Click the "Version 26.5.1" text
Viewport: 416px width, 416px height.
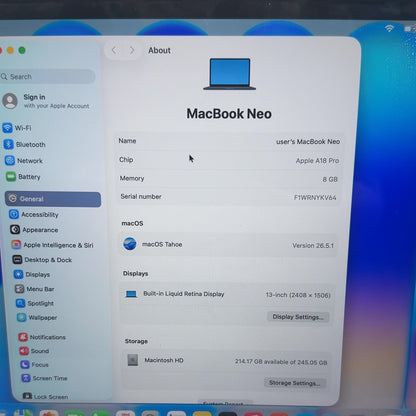[313, 246]
